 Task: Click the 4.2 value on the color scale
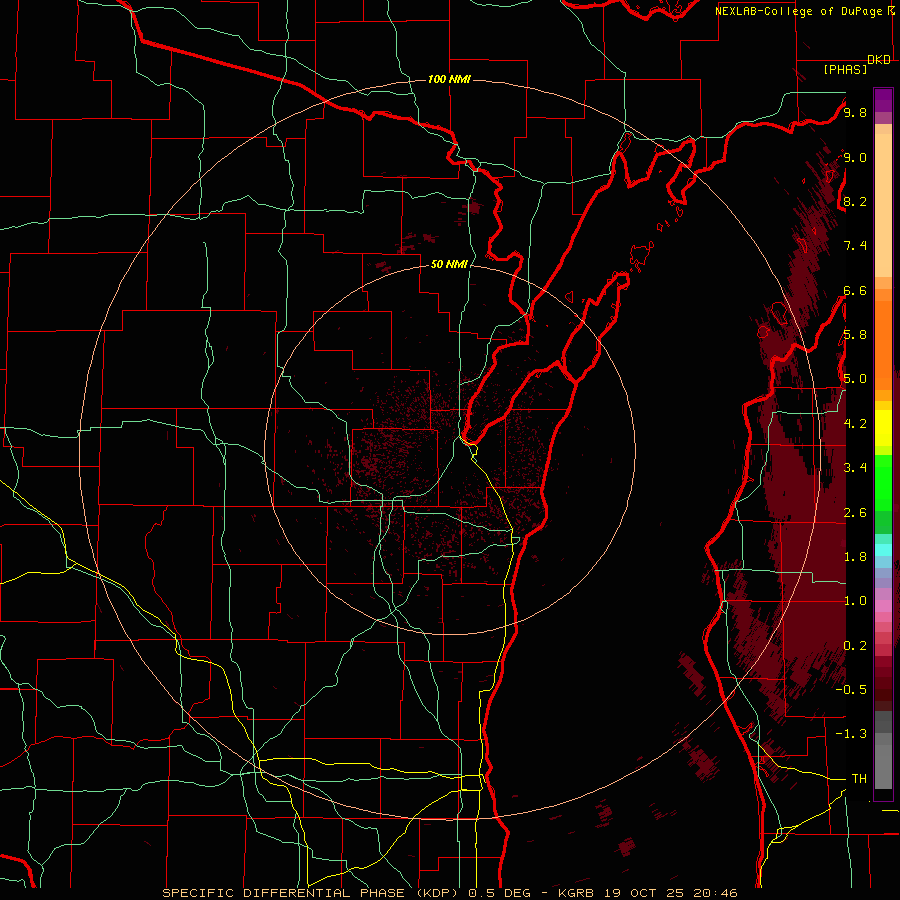point(855,424)
